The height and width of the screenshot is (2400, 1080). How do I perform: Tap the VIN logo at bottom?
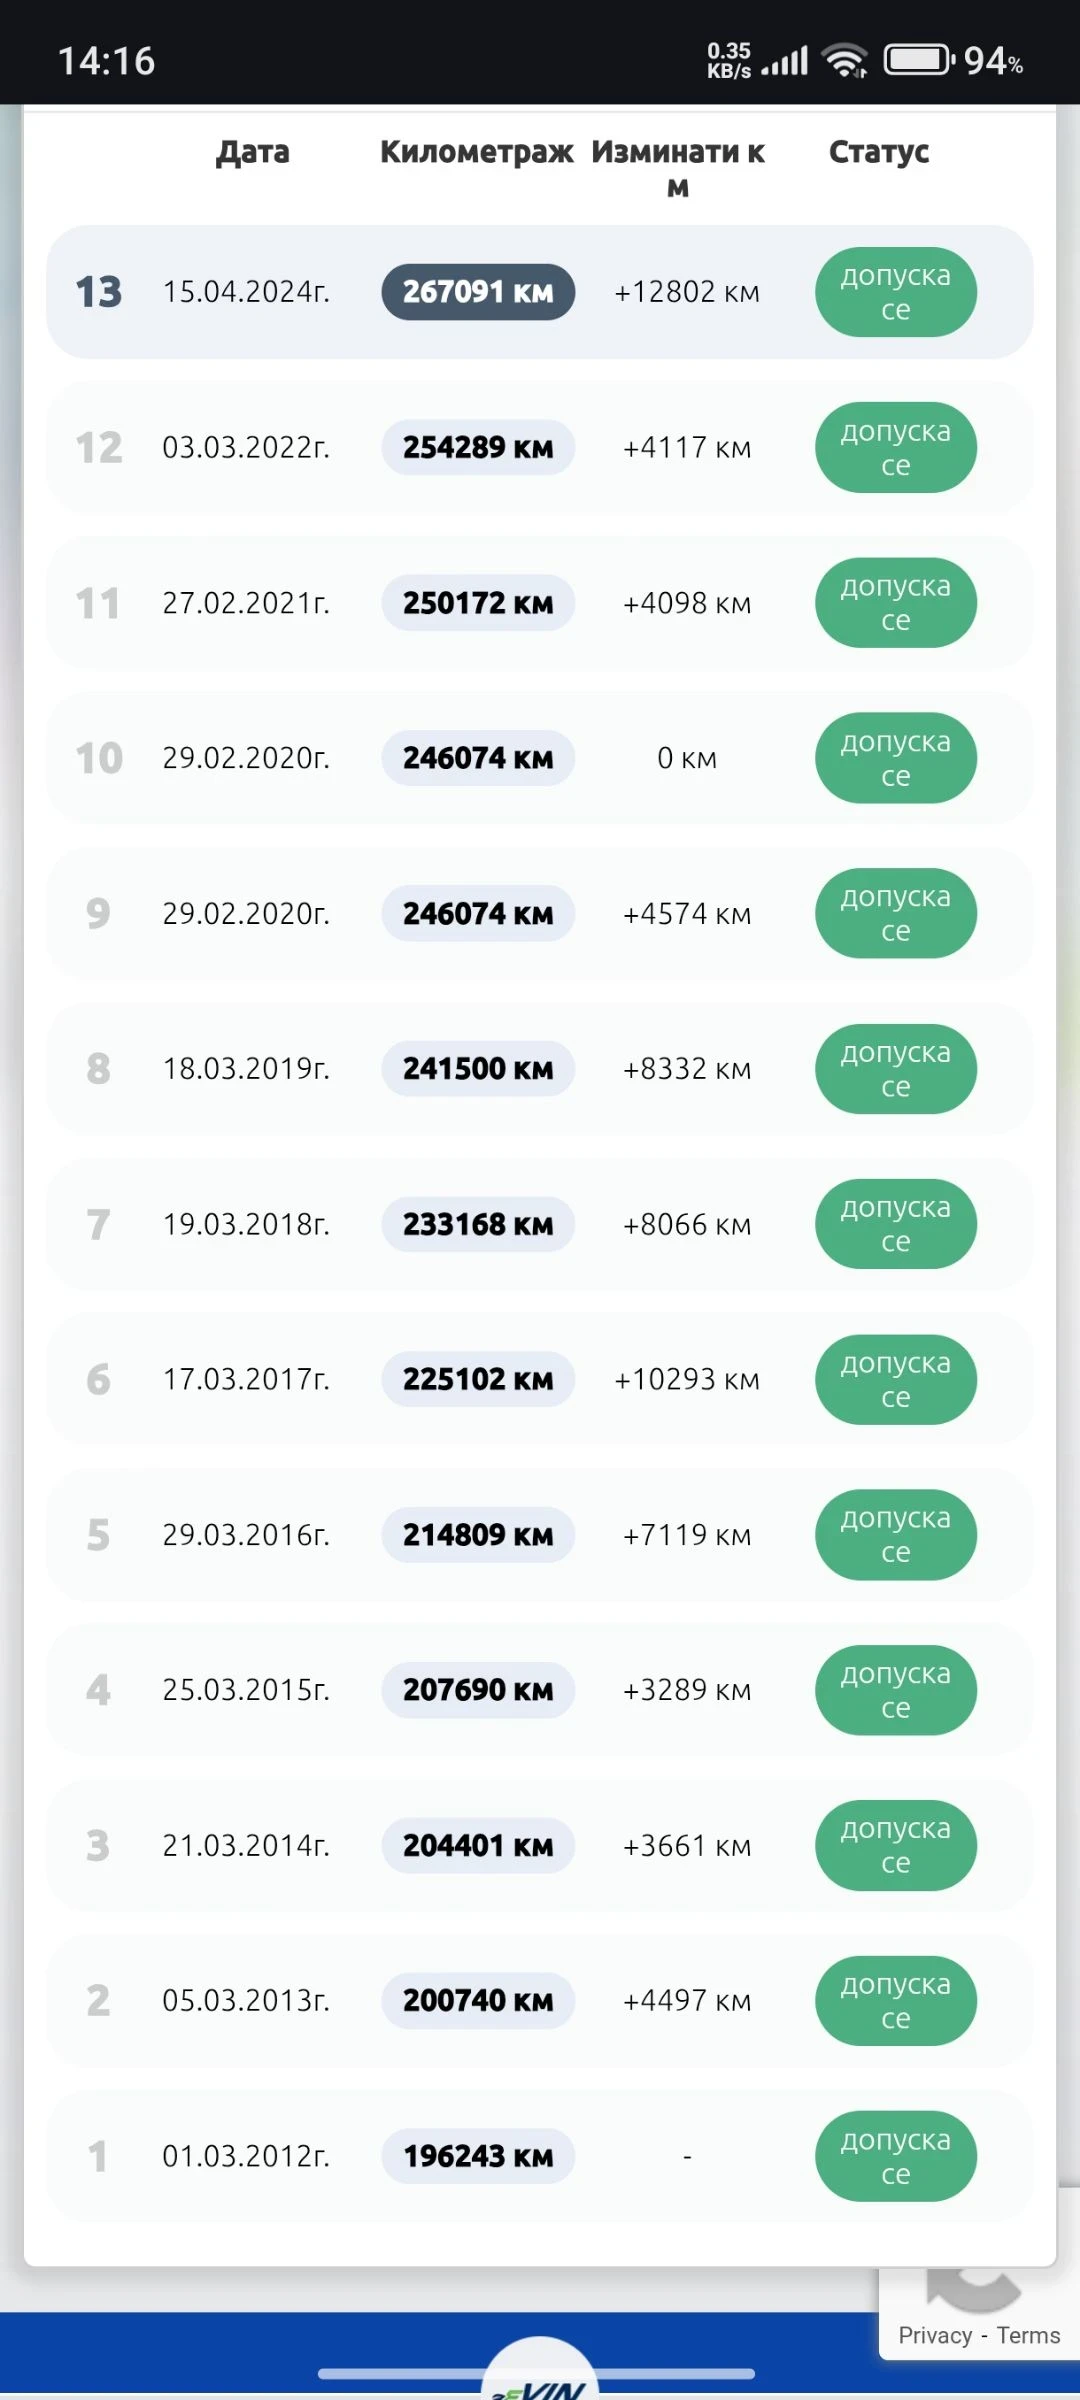[x=540, y=2375]
